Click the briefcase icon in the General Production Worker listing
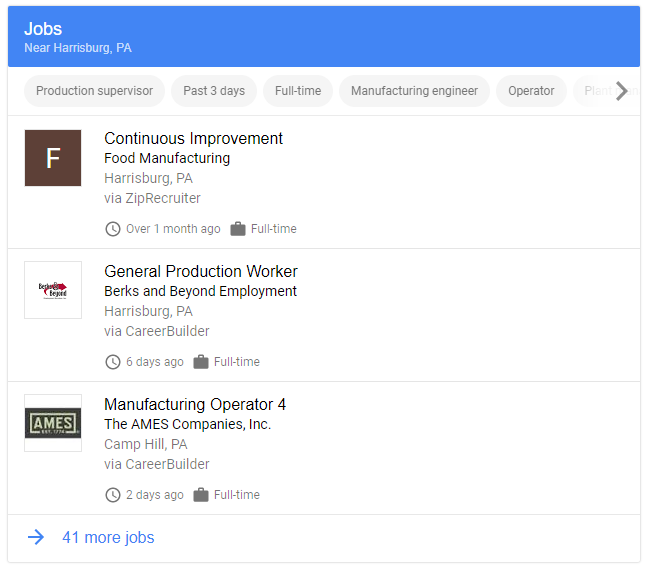647x569 pixels. point(201,361)
